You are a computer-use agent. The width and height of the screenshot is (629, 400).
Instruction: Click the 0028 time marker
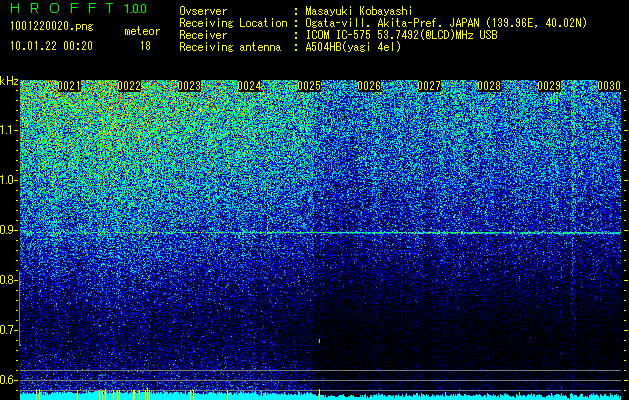coord(489,86)
